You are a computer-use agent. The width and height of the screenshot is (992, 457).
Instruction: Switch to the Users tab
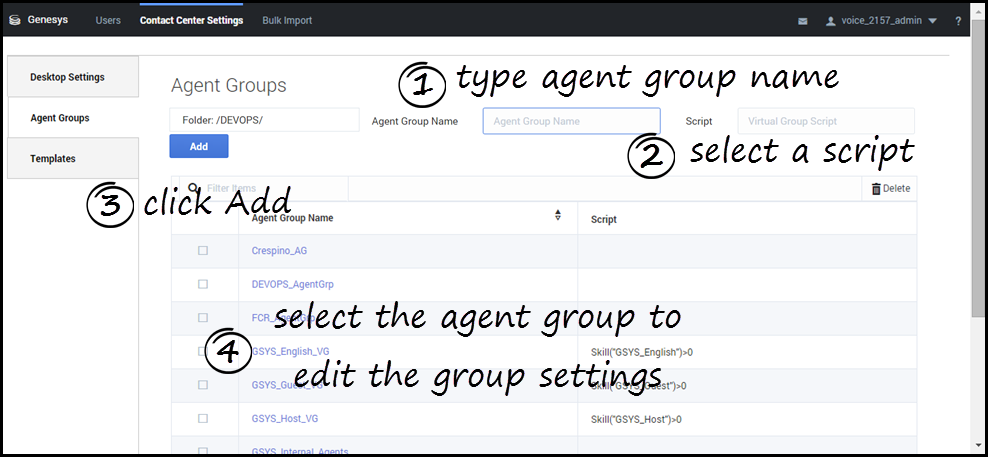coord(108,20)
